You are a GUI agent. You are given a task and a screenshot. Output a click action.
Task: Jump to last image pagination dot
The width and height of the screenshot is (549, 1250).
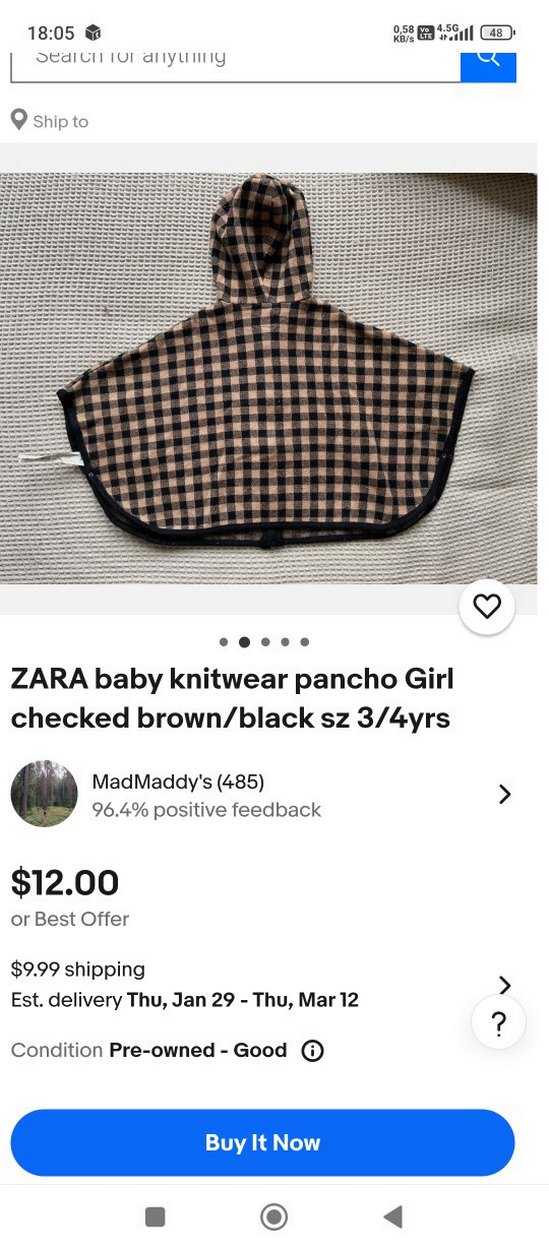point(305,642)
